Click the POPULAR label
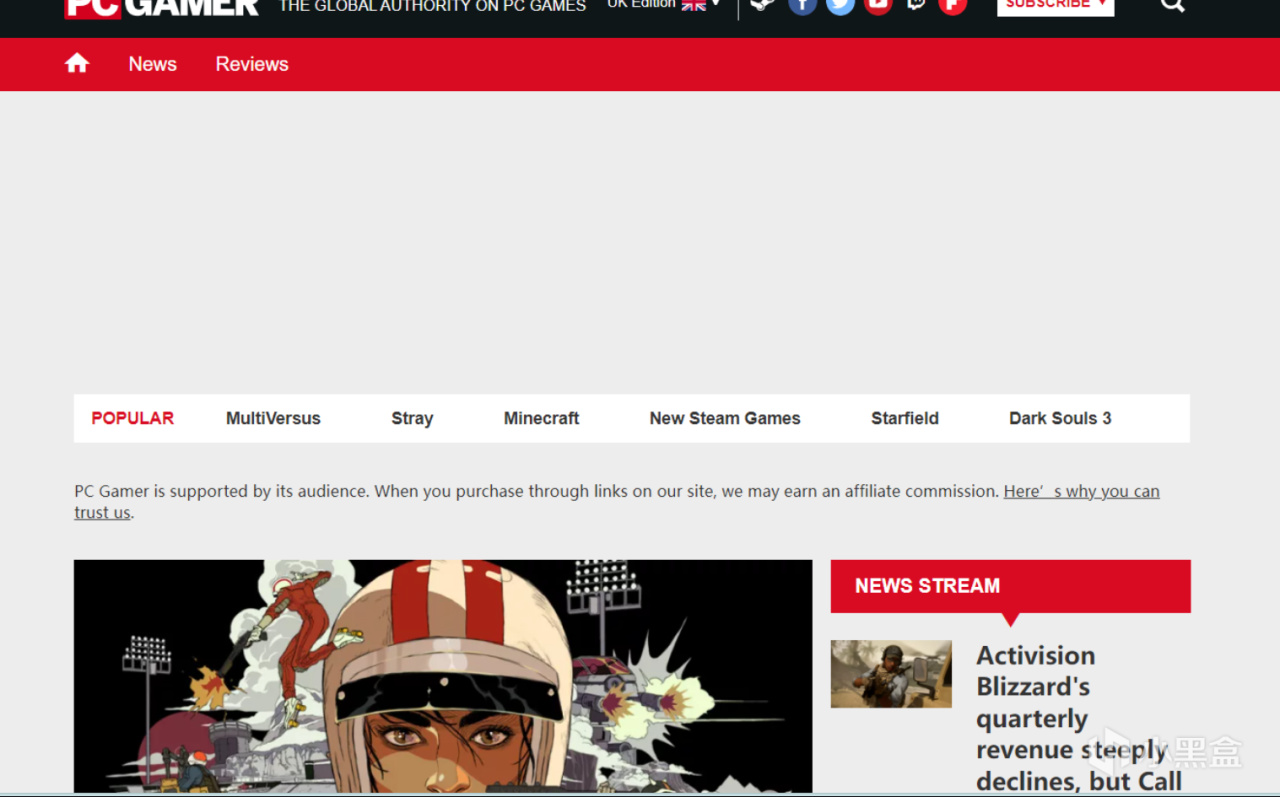The height and width of the screenshot is (797, 1280). [x=133, y=418]
